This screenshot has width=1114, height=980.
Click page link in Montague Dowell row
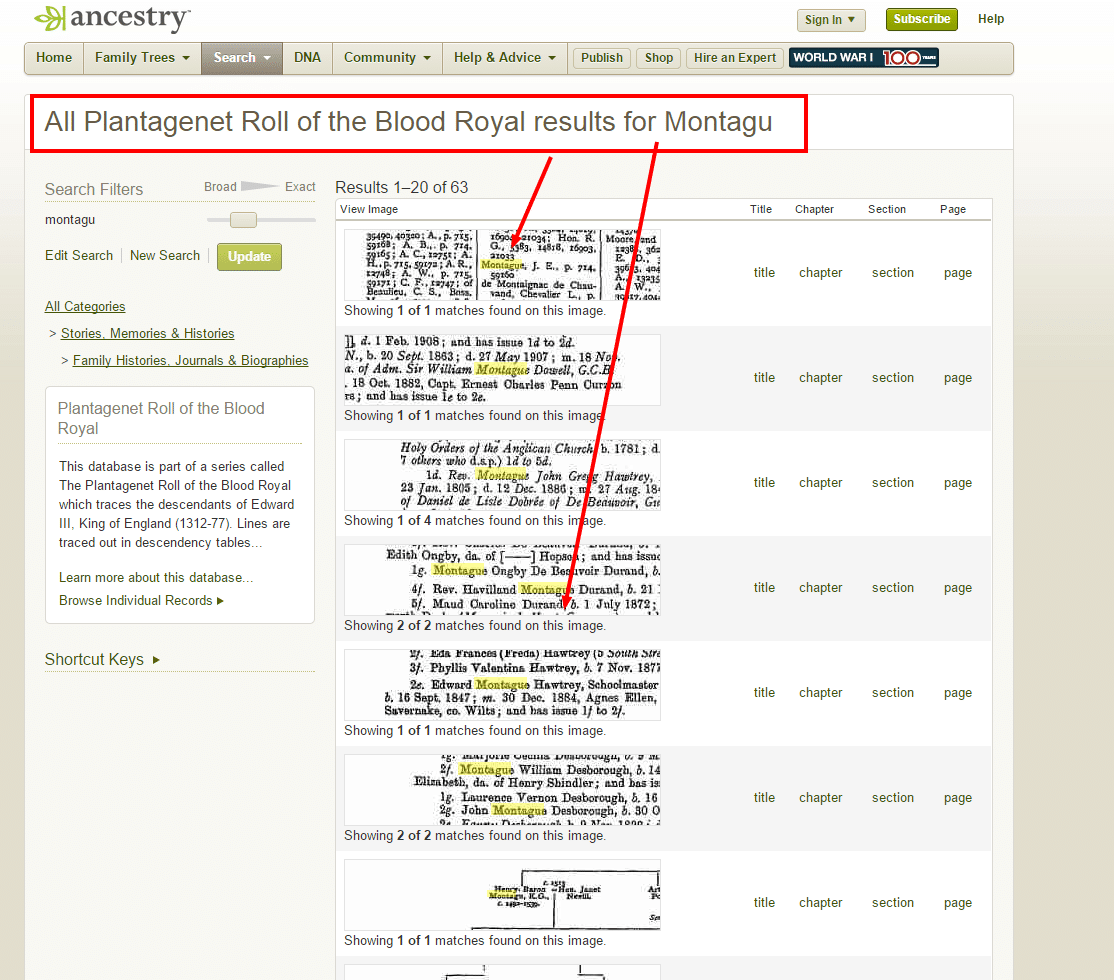(x=958, y=378)
